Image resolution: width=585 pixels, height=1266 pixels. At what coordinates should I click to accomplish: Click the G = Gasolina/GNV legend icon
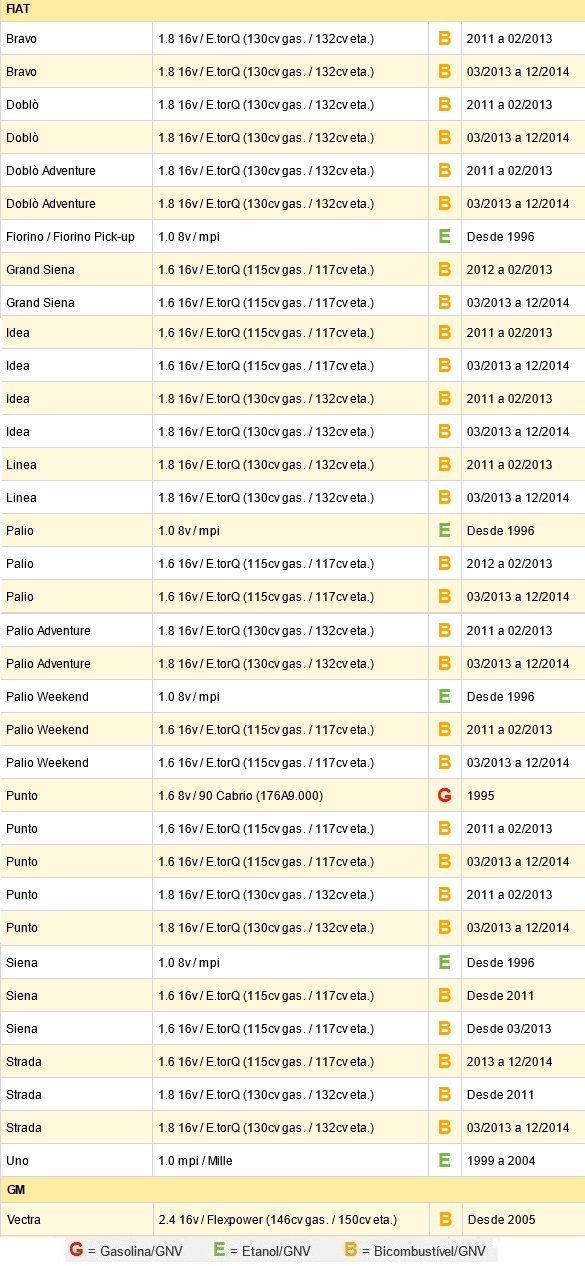[x=76, y=1250]
